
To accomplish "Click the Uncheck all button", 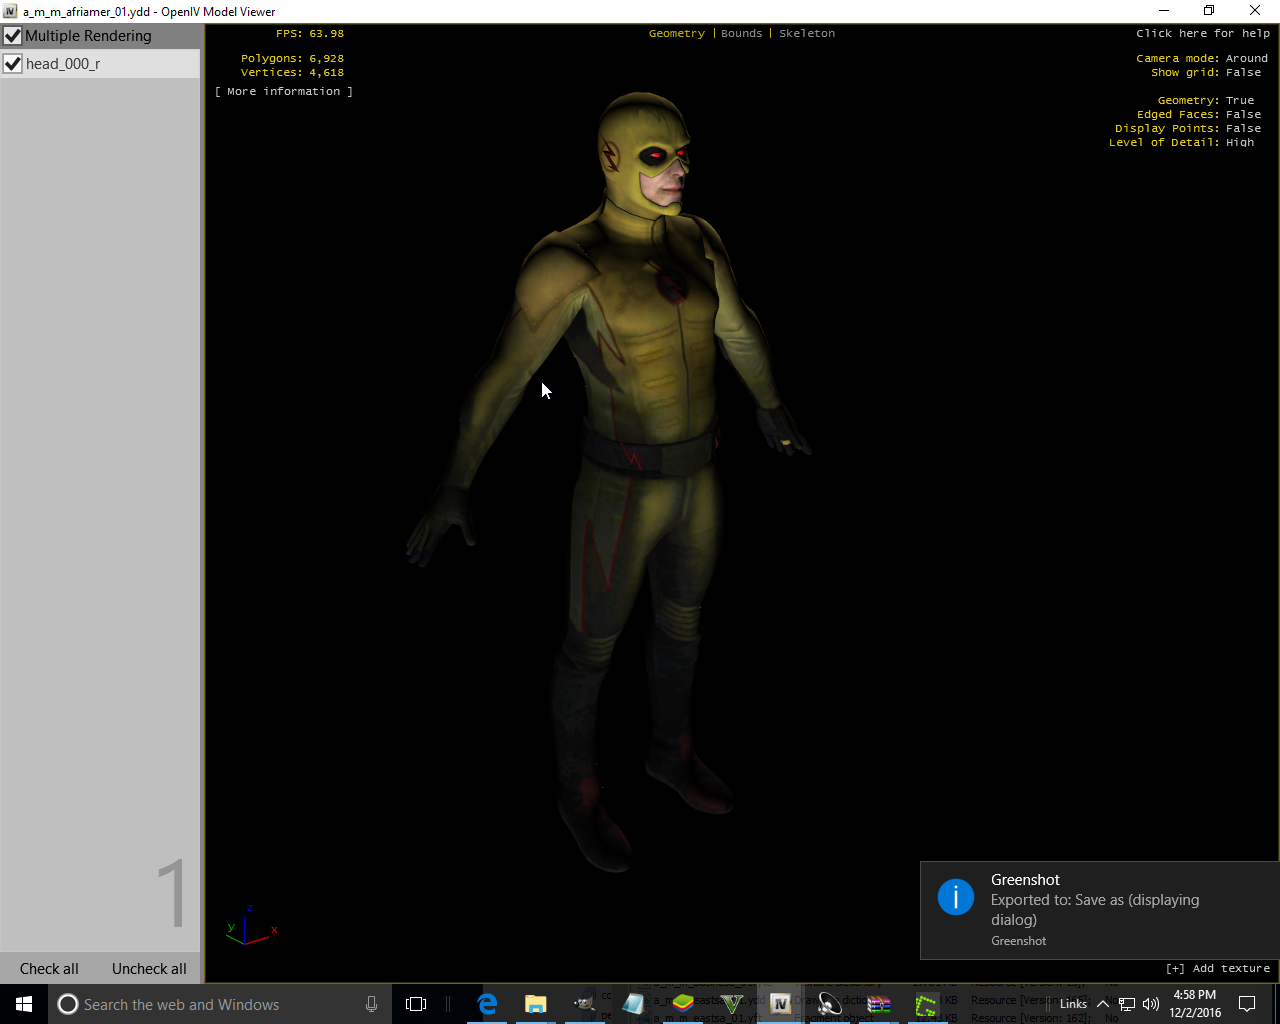I will pyautogui.click(x=149, y=969).
